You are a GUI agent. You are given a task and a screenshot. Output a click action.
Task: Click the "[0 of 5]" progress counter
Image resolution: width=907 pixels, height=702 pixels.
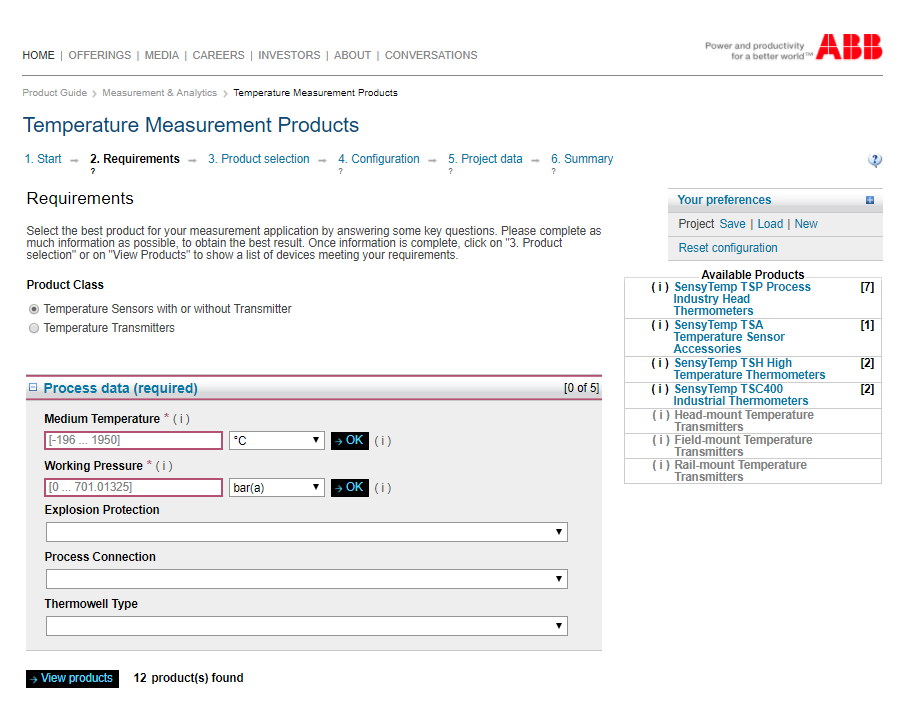(x=581, y=388)
